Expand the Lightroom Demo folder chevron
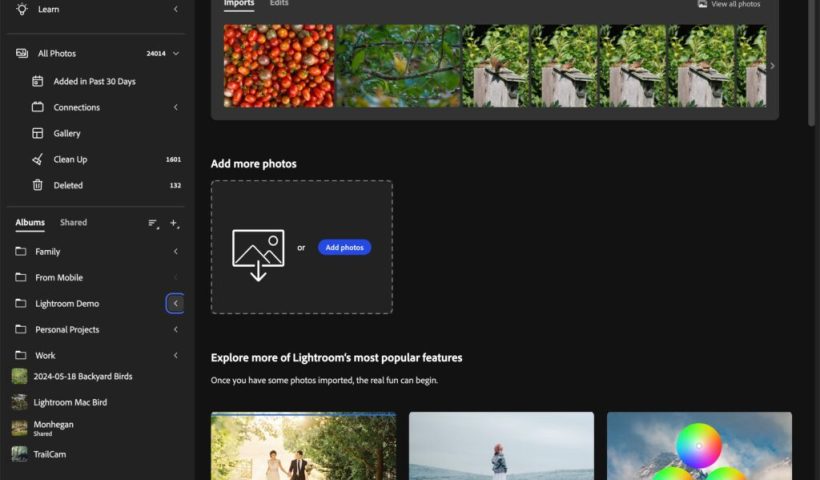The height and width of the screenshot is (480, 820). [x=175, y=303]
